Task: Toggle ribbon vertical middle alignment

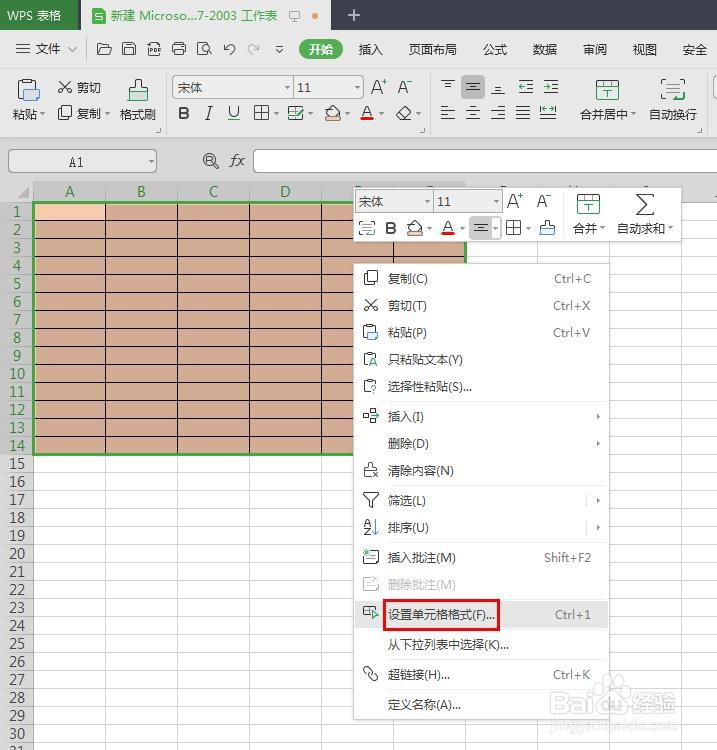Action: point(473,87)
